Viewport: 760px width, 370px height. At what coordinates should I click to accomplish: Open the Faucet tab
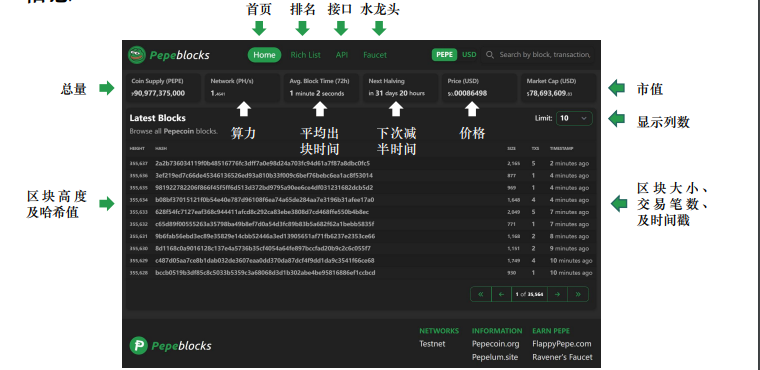point(375,55)
